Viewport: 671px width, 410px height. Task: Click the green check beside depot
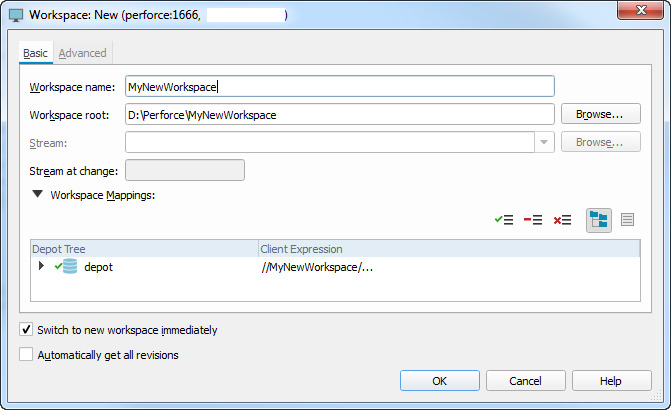tap(57, 267)
